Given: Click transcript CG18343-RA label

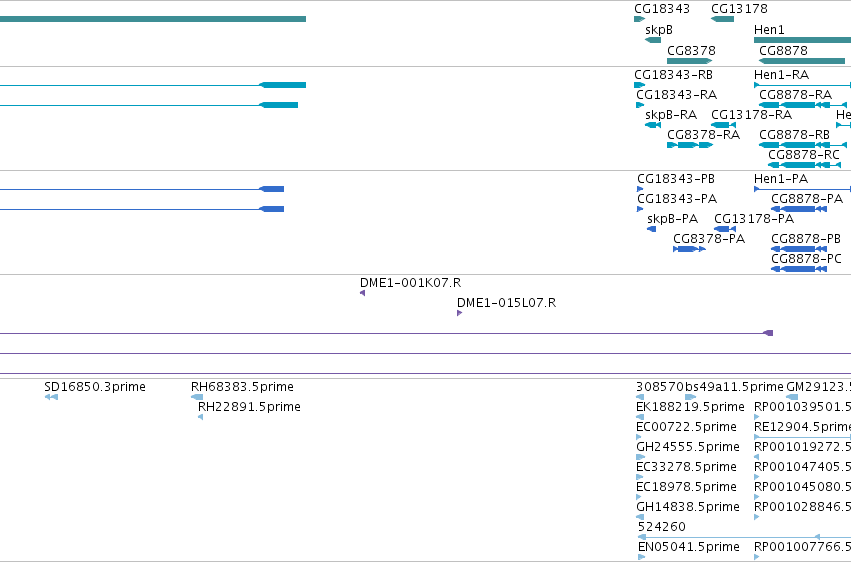Looking at the screenshot, I should coord(676,95).
